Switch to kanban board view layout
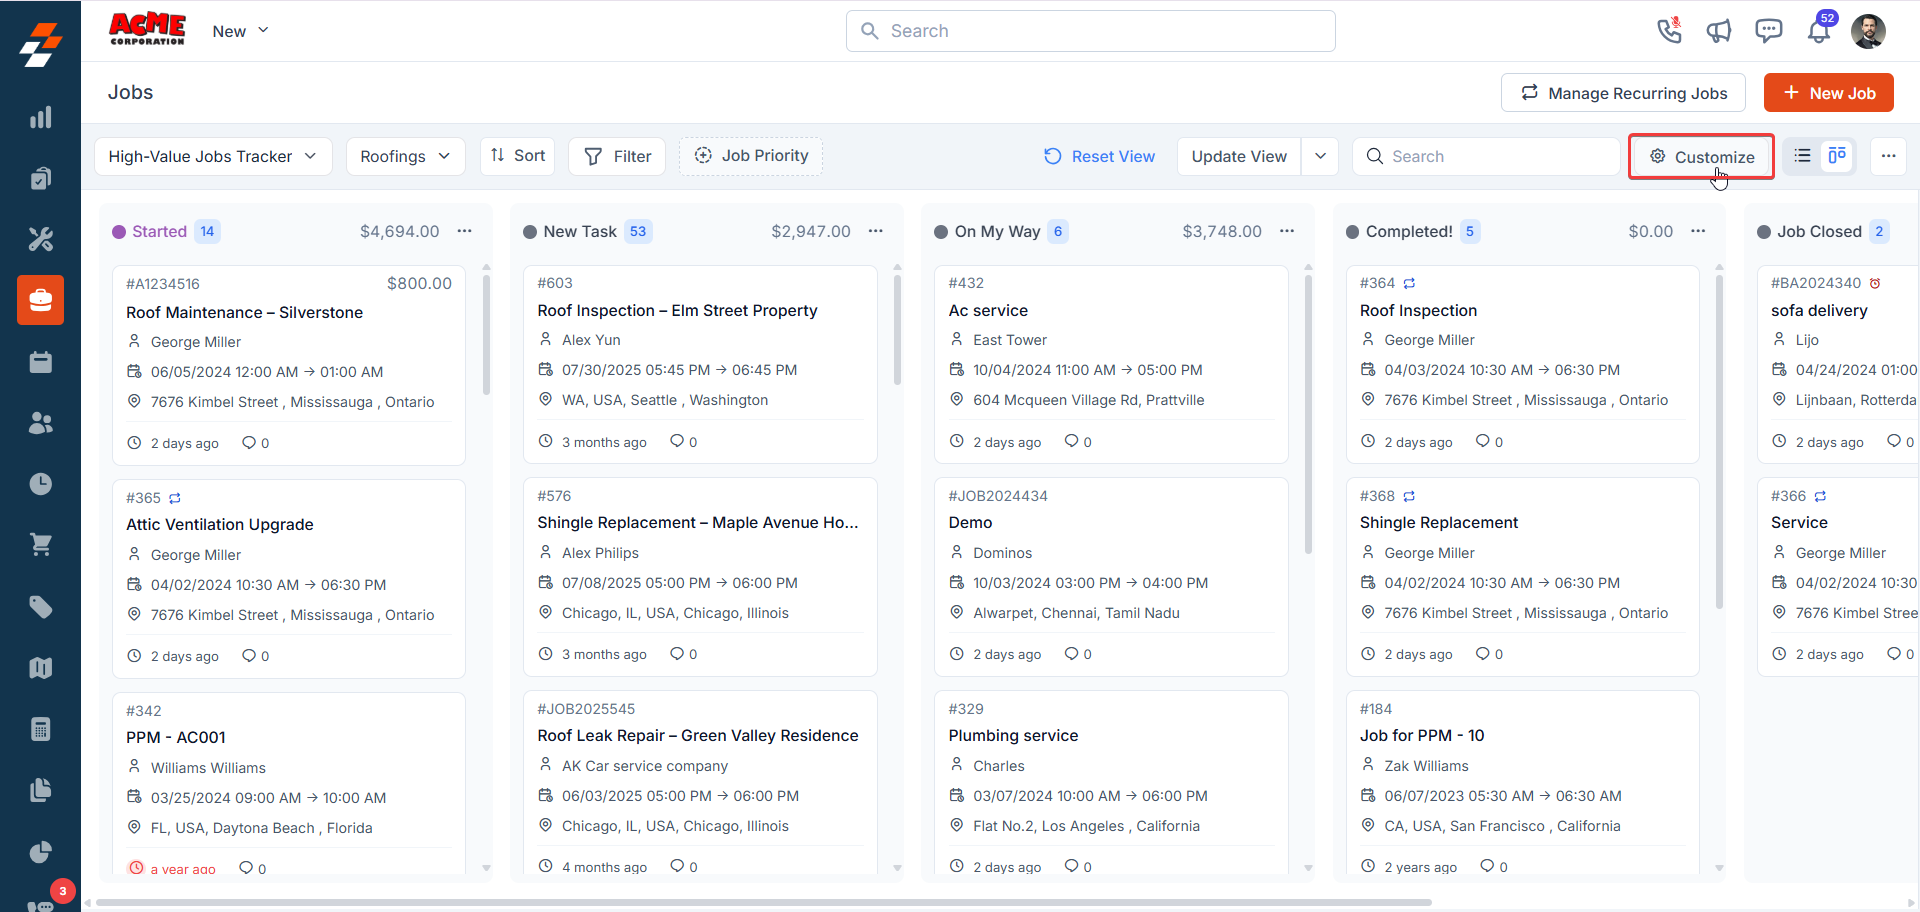 pyautogui.click(x=1838, y=156)
